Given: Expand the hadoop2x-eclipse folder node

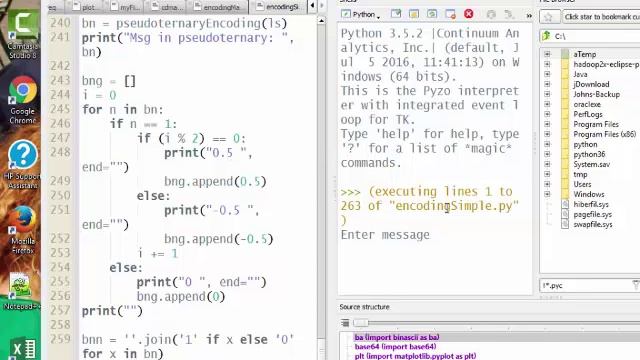Looking at the screenshot, I should 547,64.
